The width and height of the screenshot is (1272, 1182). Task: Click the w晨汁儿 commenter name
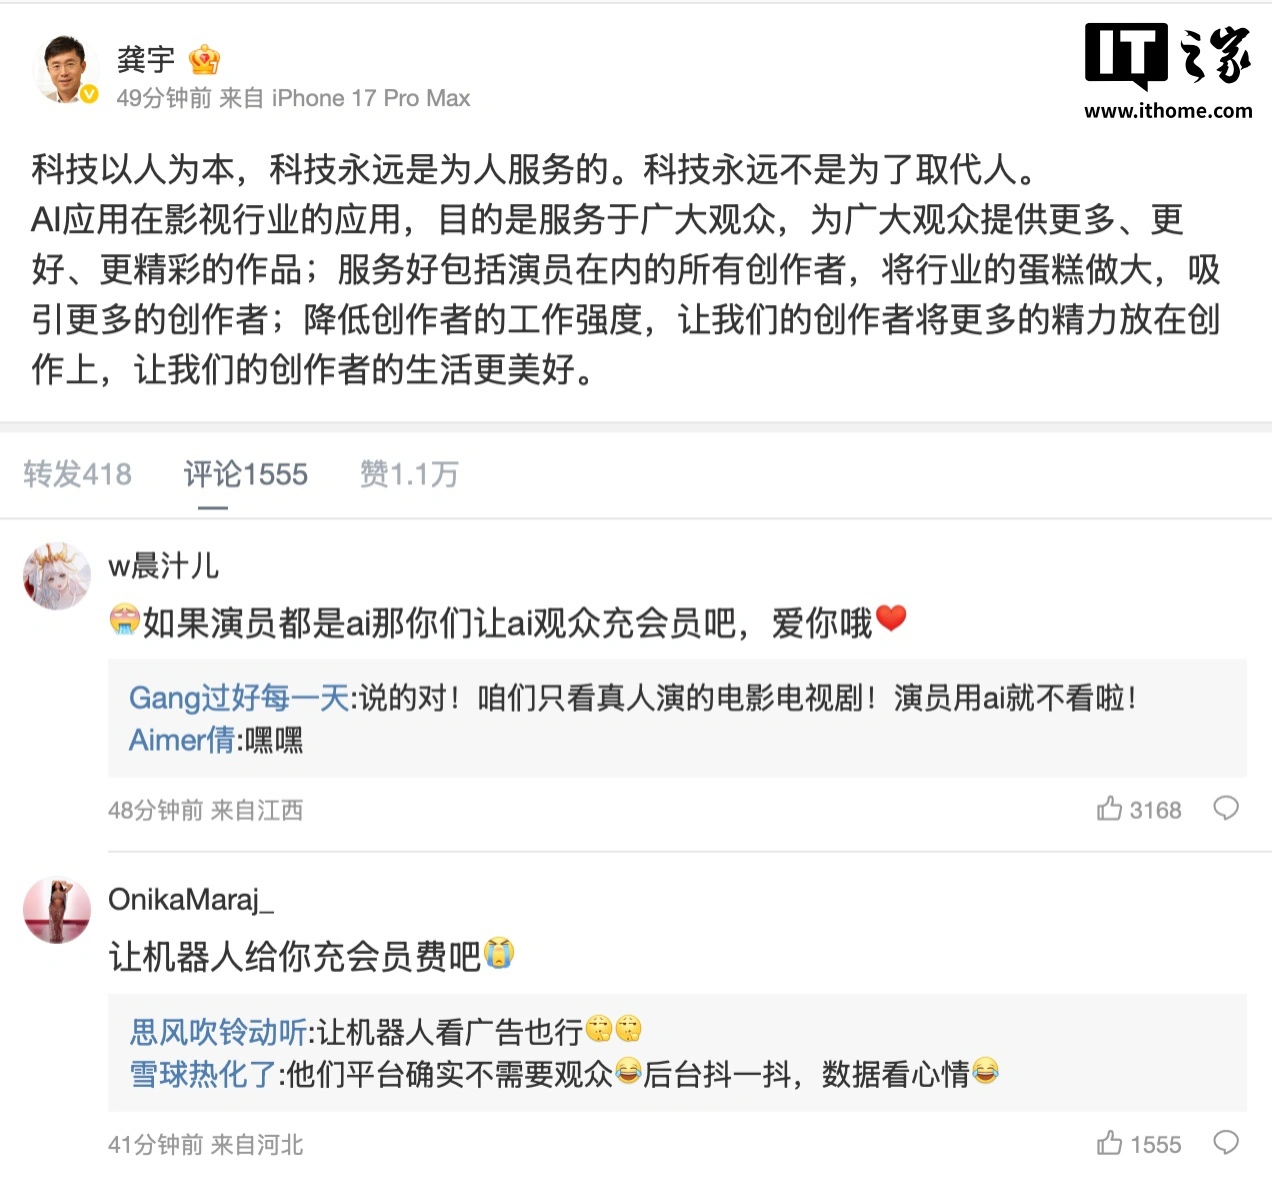(163, 566)
